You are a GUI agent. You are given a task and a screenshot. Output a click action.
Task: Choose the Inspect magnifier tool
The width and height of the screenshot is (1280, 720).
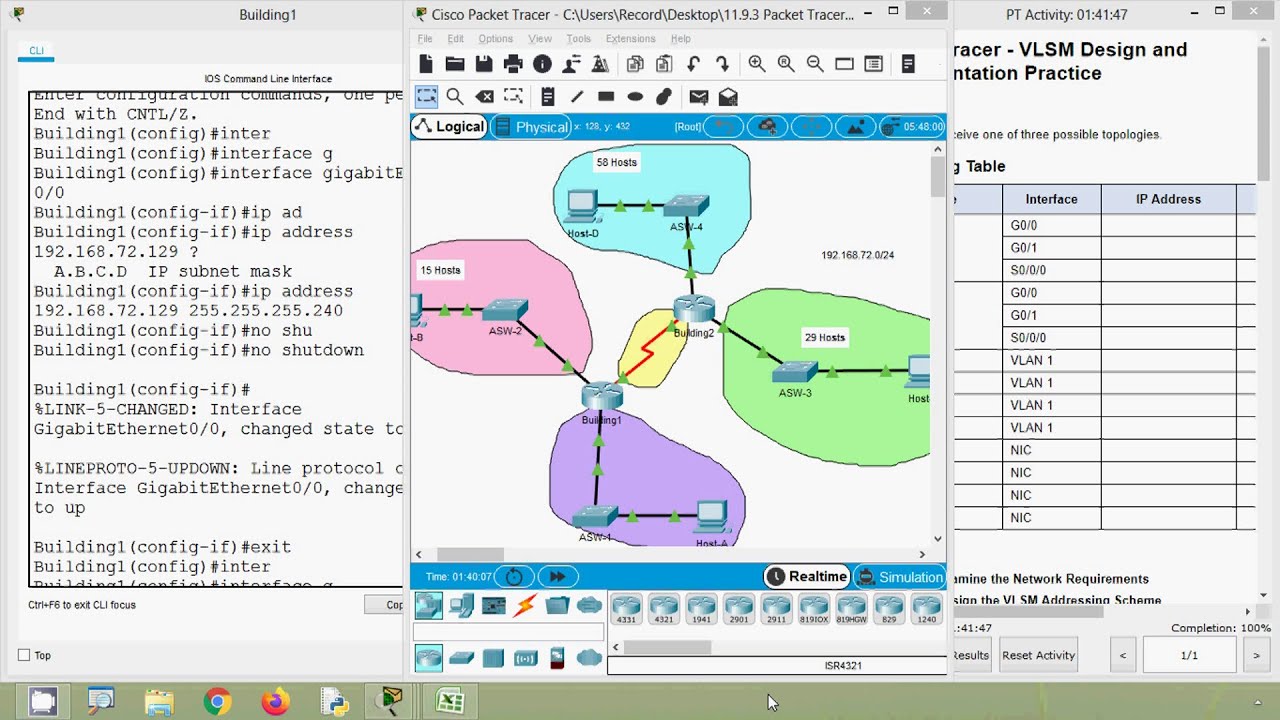(455, 97)
